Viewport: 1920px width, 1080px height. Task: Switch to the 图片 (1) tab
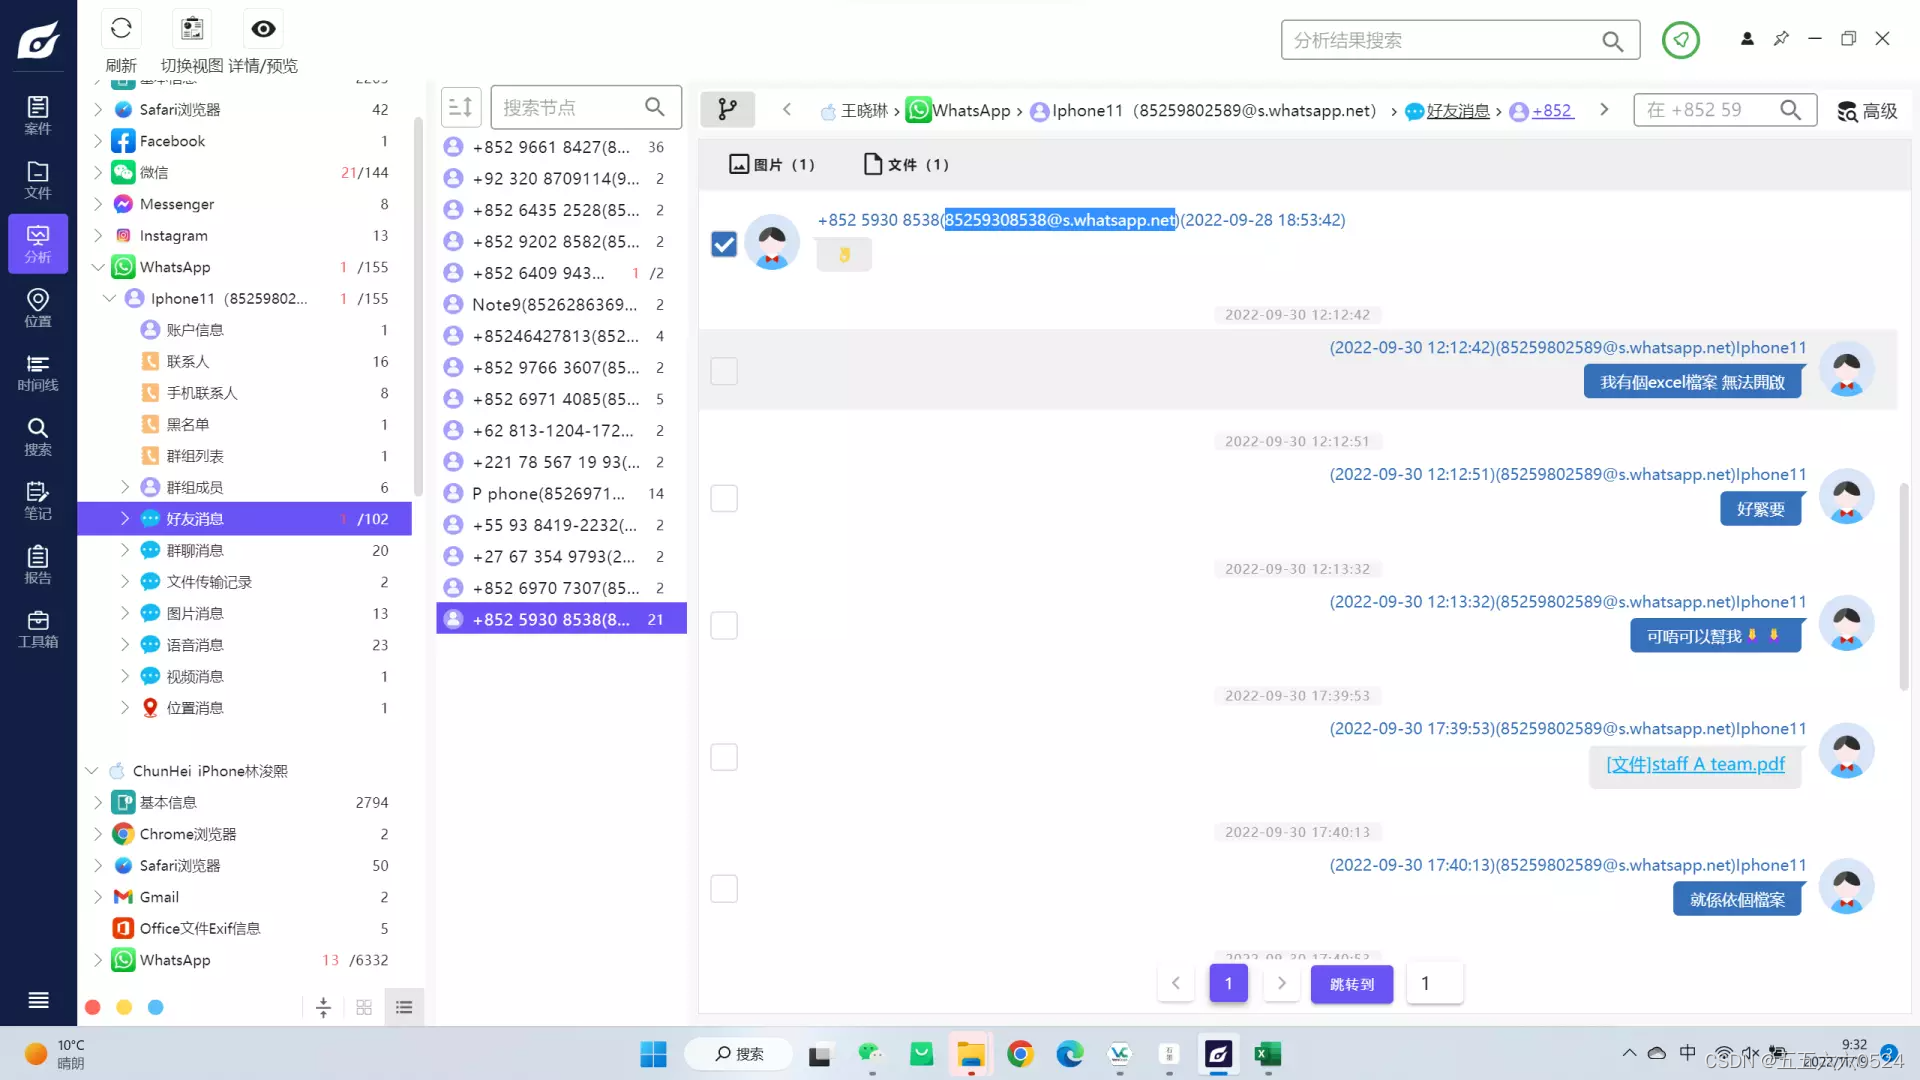tap(771, 165)
